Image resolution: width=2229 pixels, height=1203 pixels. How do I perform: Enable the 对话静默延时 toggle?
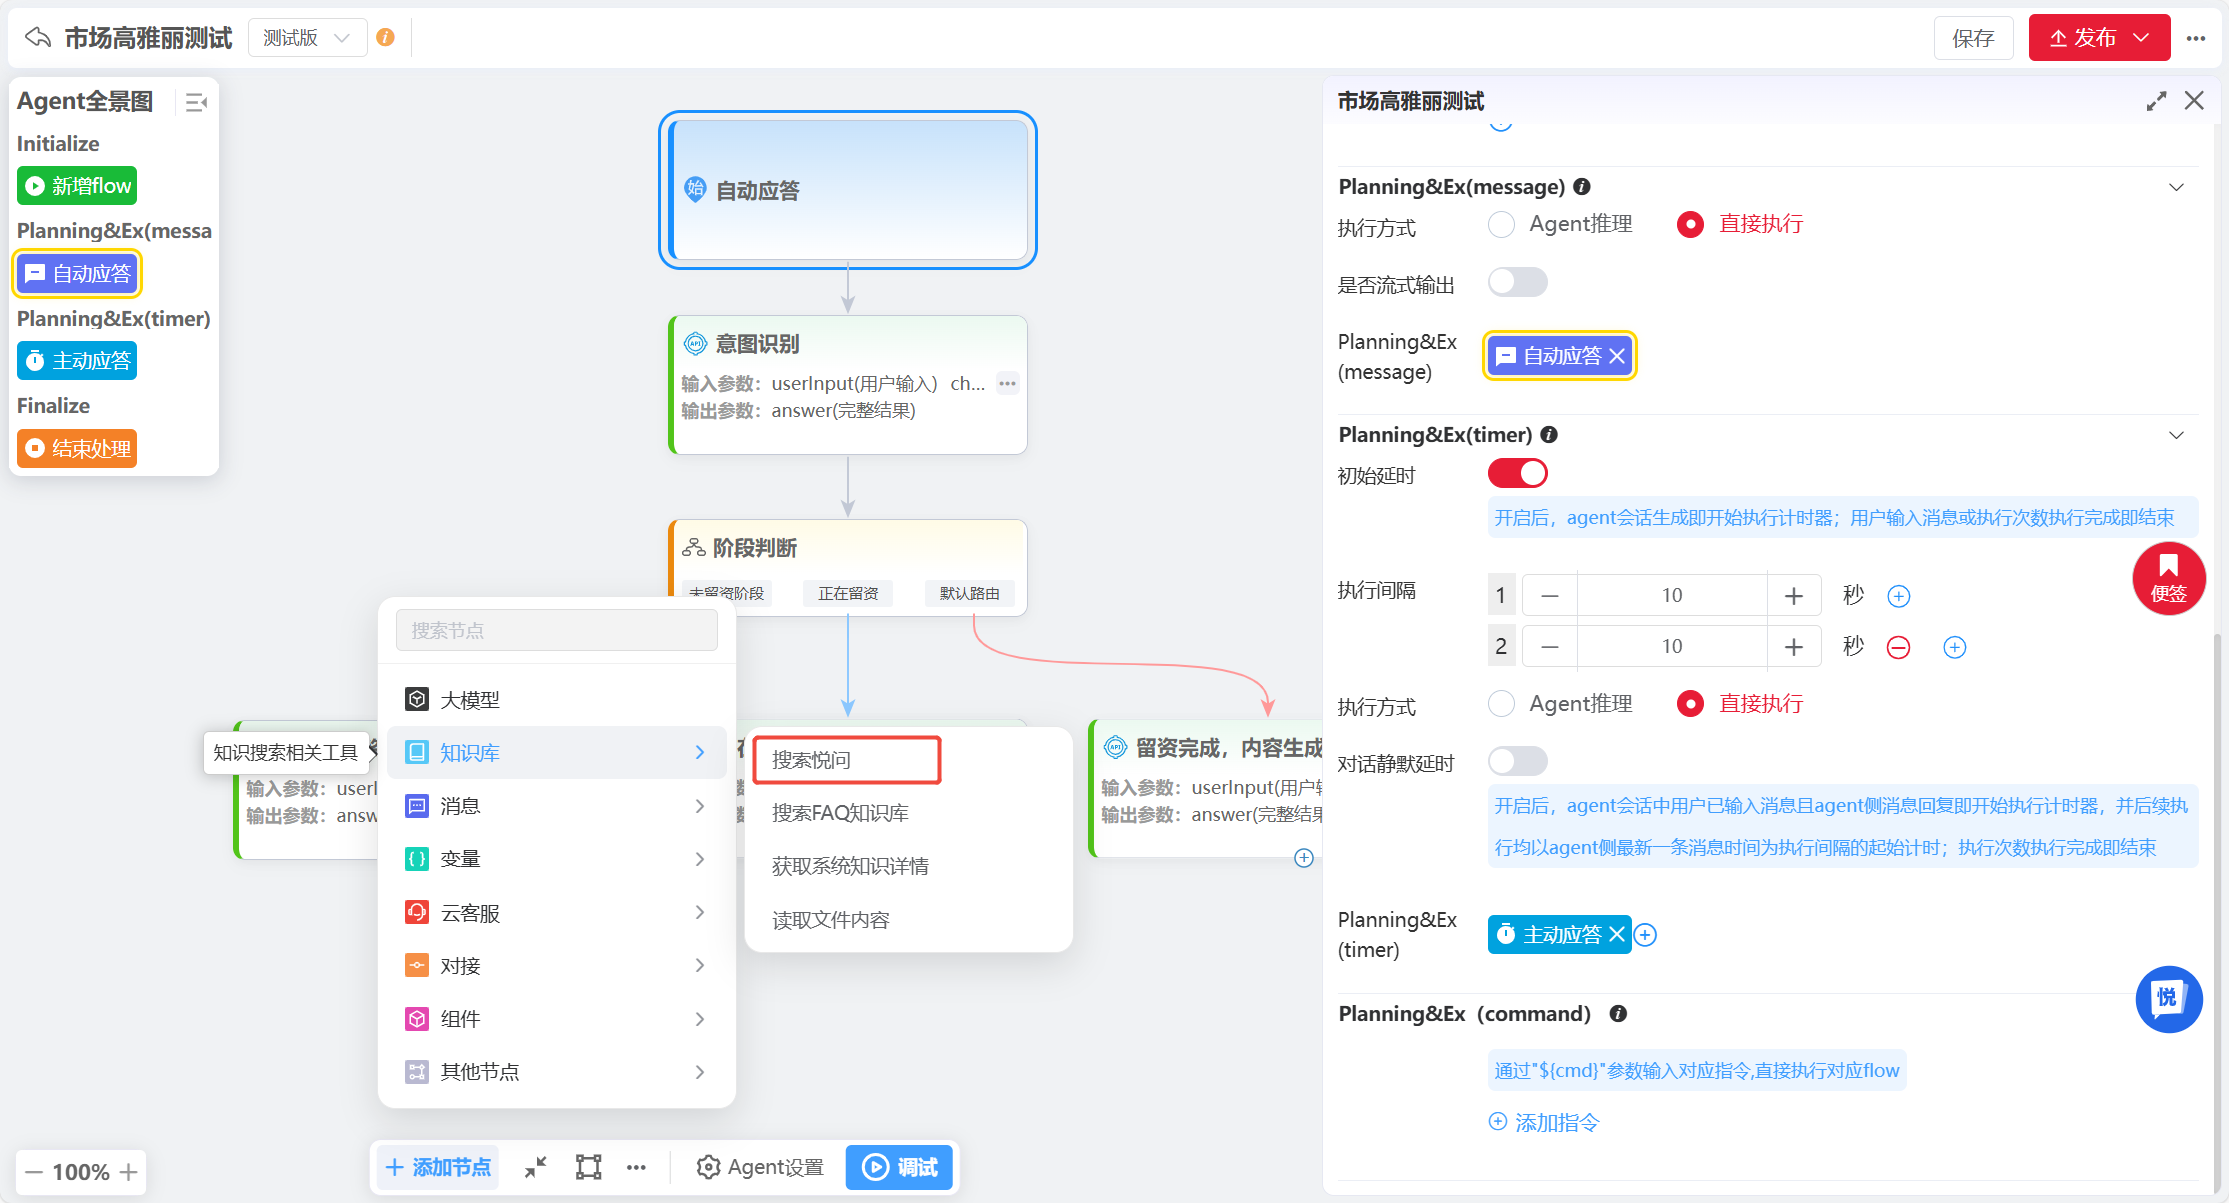pyautogui.click(x=1517, y=761)
